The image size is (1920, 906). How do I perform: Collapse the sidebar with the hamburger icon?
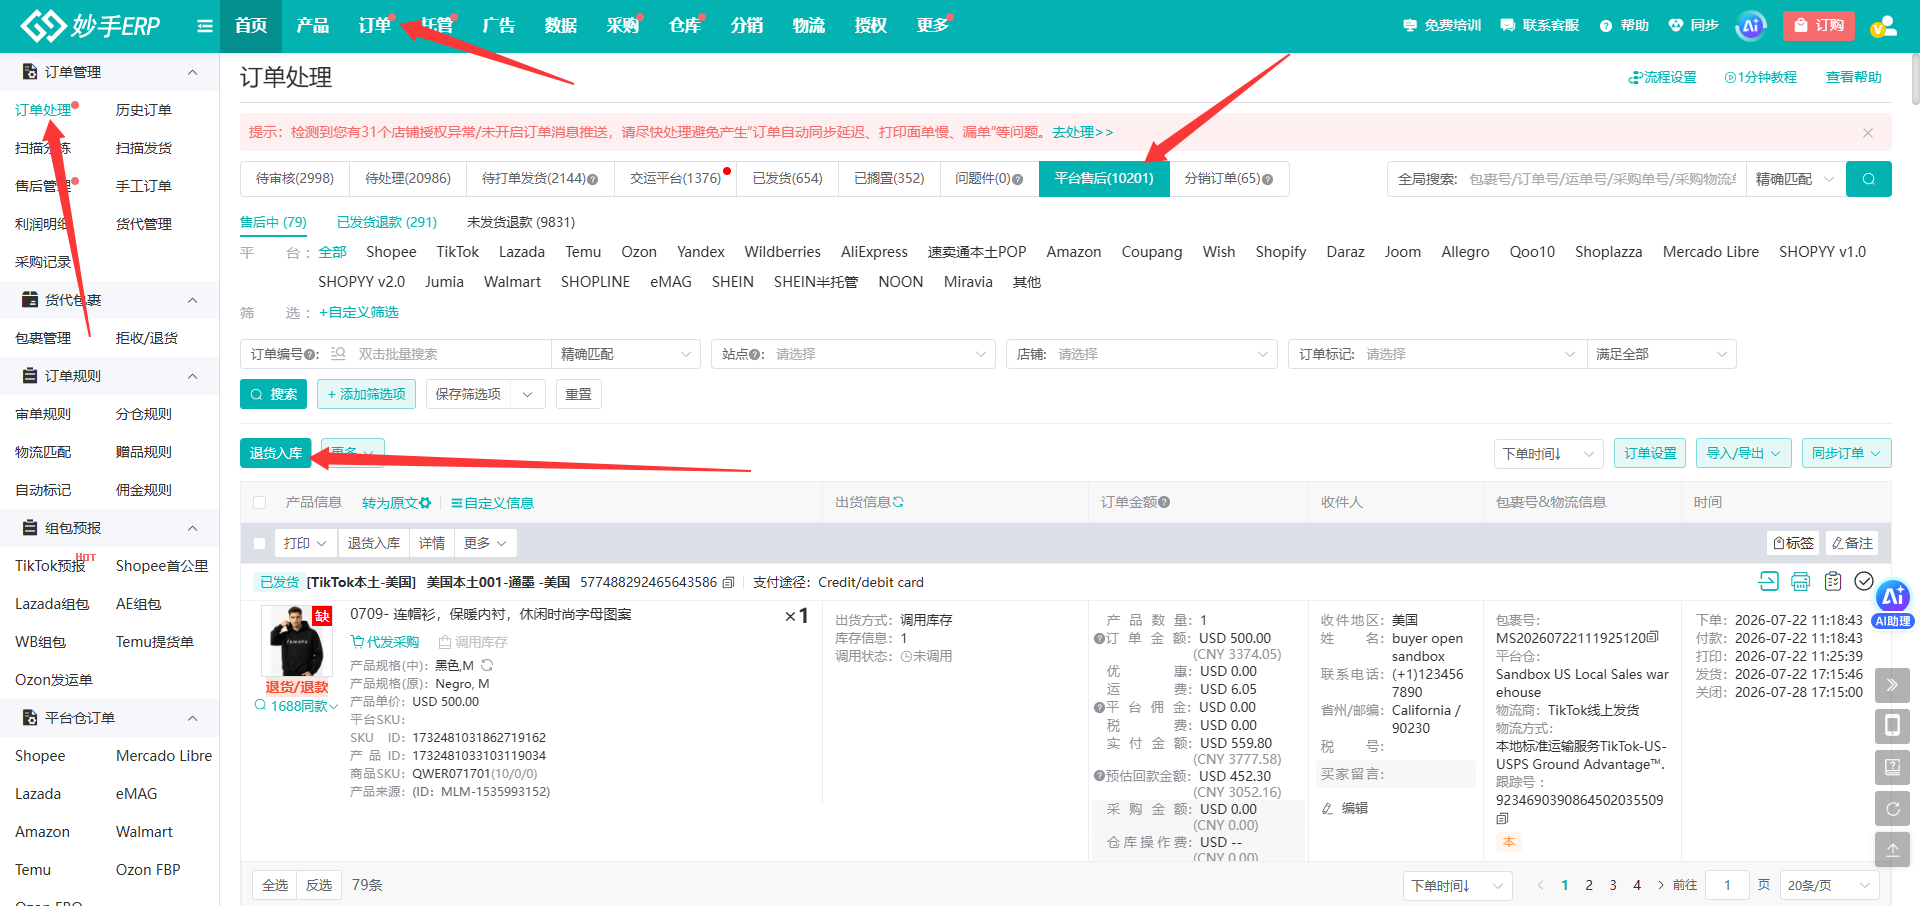205,26
